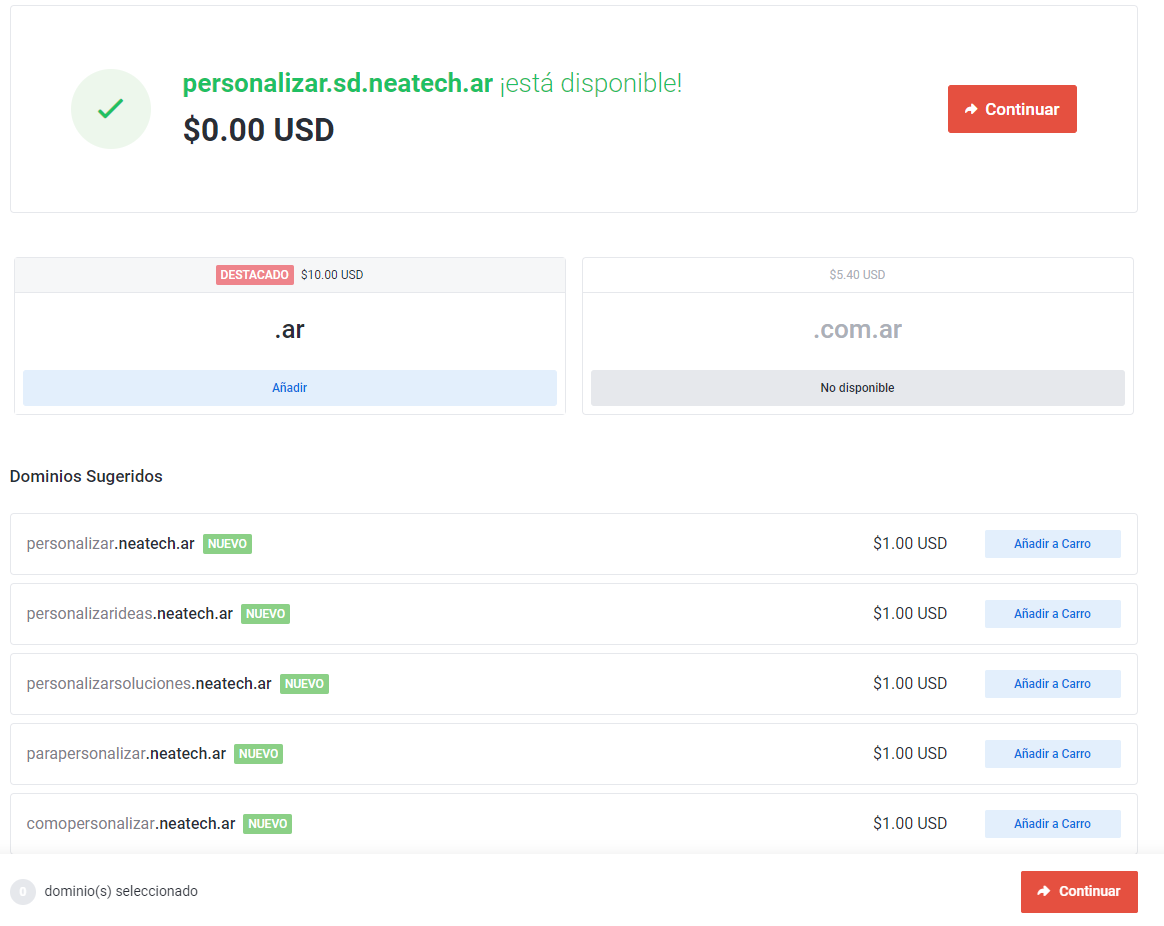Add parapersonalizar.neatech.ar to cart
This screenshot has width=1164, height=926.
[x=1052, y=754]
